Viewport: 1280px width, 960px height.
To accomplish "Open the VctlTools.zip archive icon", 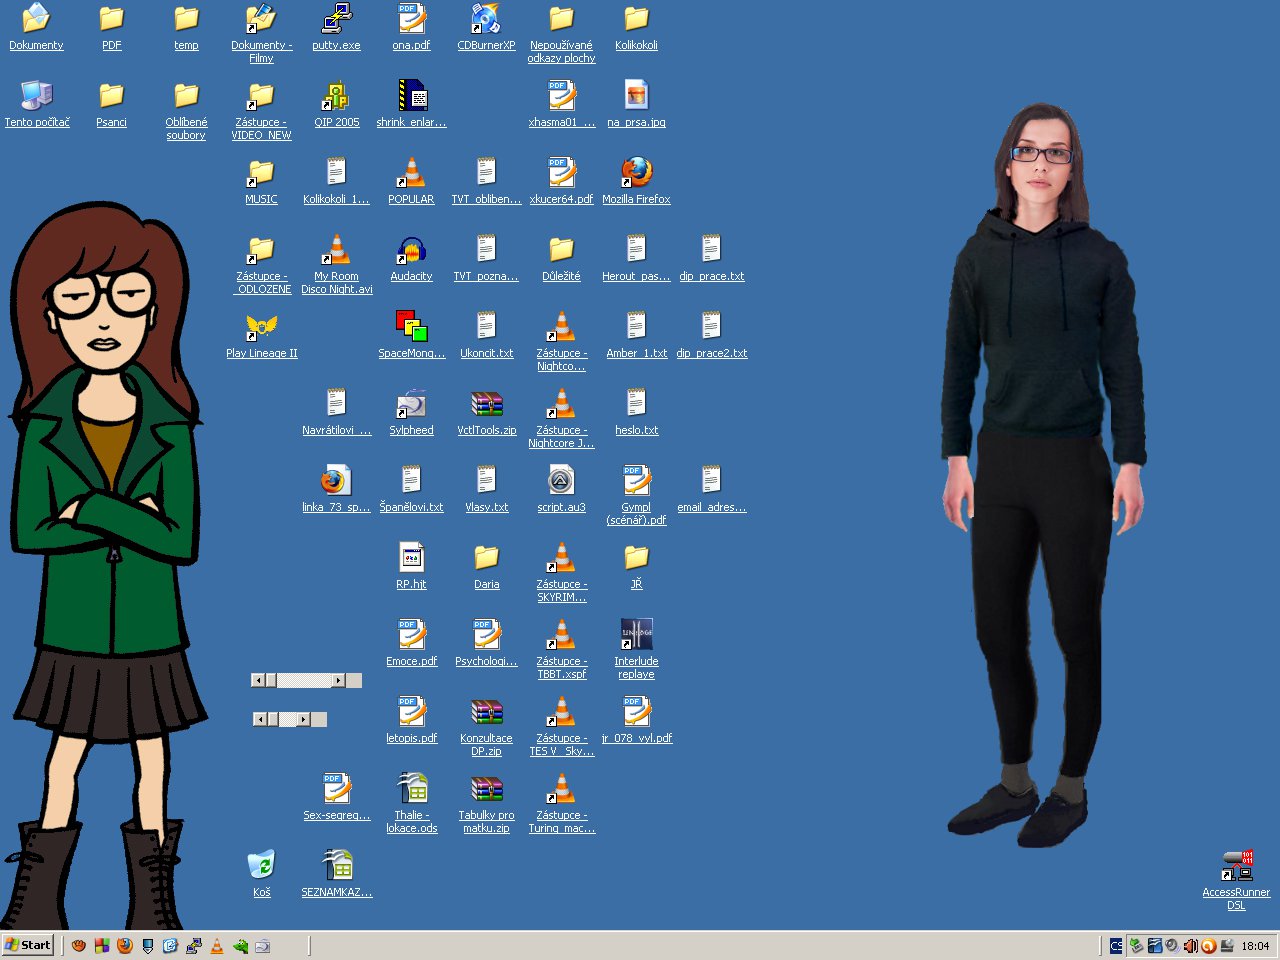I will tap(486, 405).
